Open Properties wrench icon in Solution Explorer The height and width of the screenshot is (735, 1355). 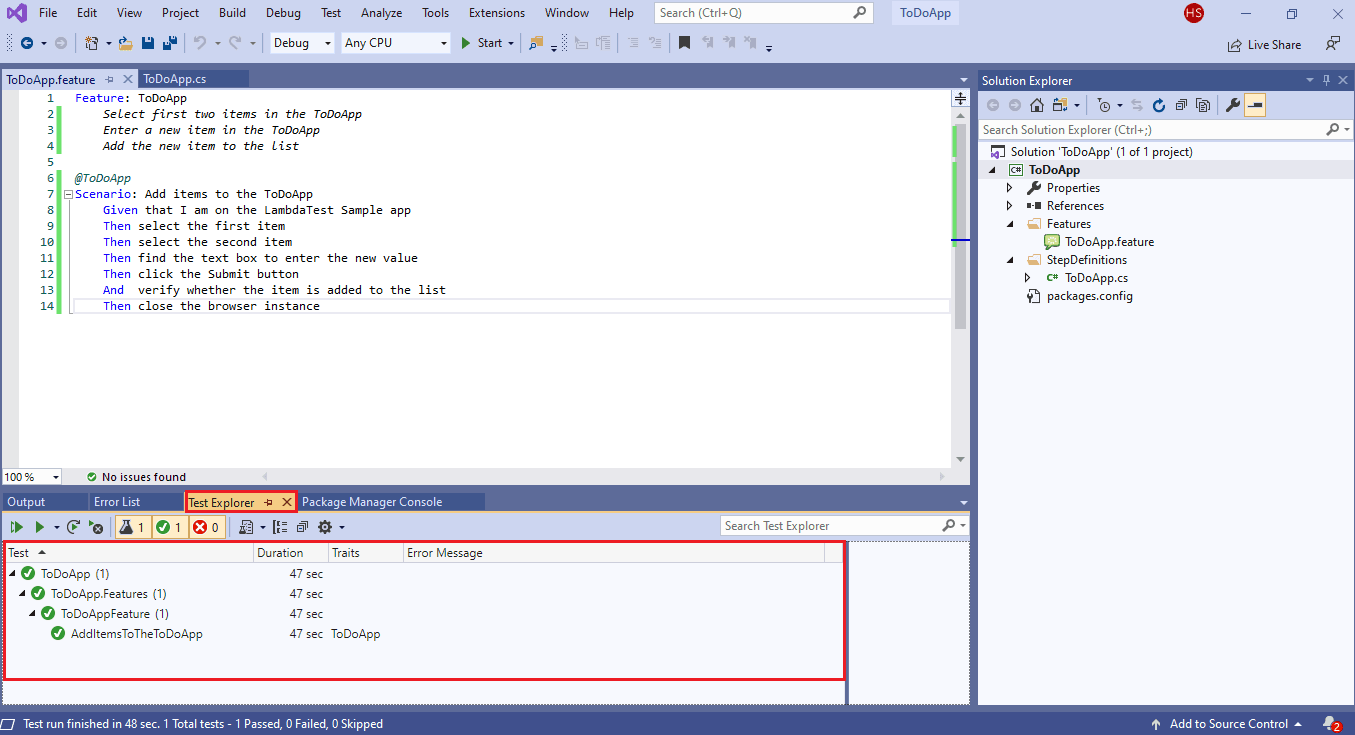pos(1232,105)
